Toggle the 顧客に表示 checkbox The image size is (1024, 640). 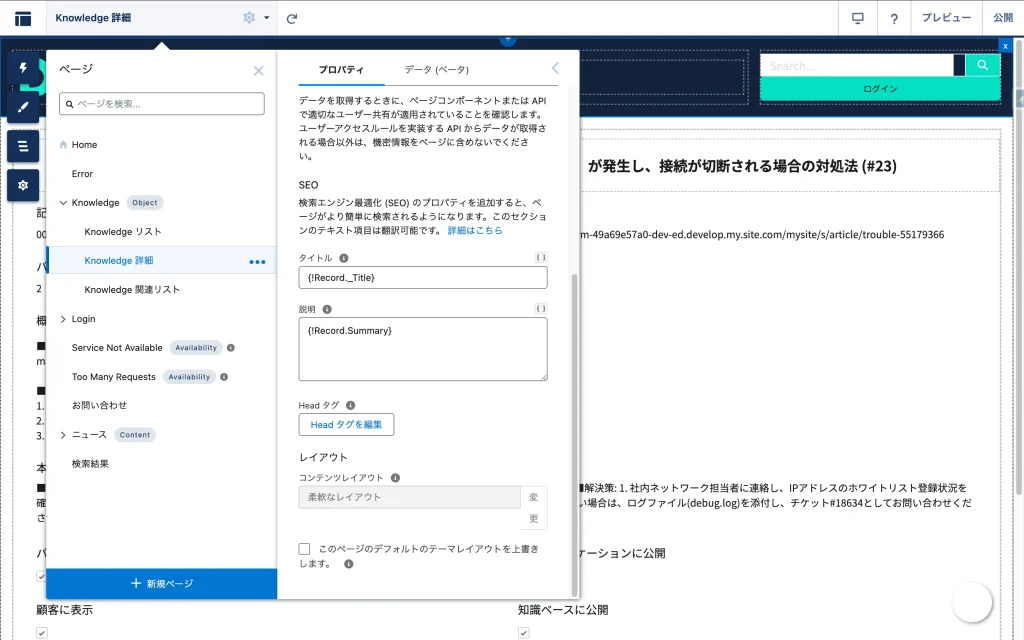(42, 632)
